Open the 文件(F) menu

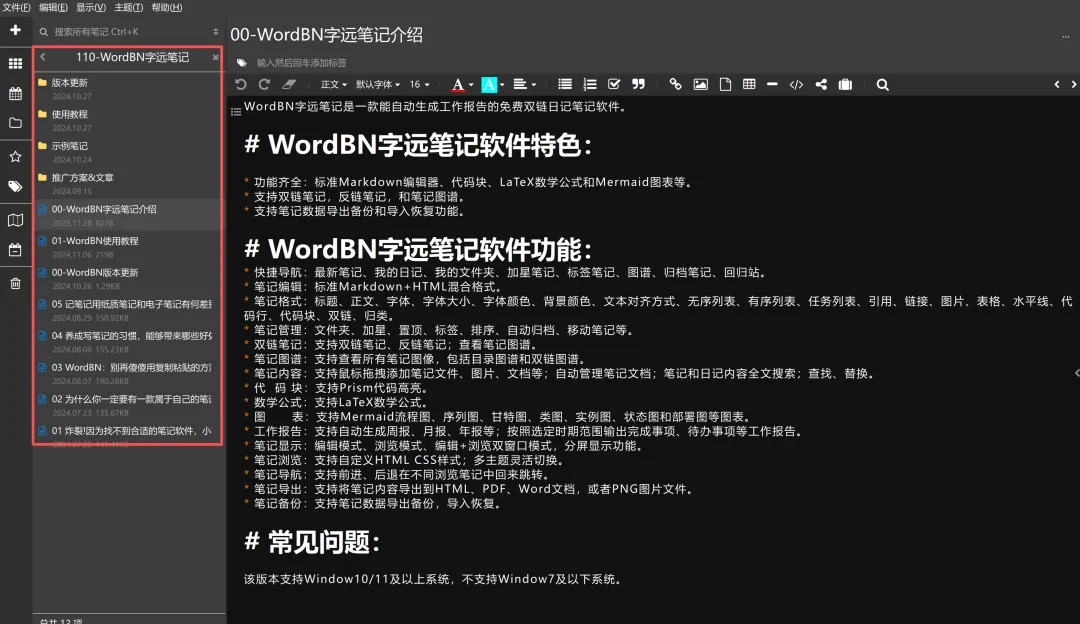click(x=16, y=8)
